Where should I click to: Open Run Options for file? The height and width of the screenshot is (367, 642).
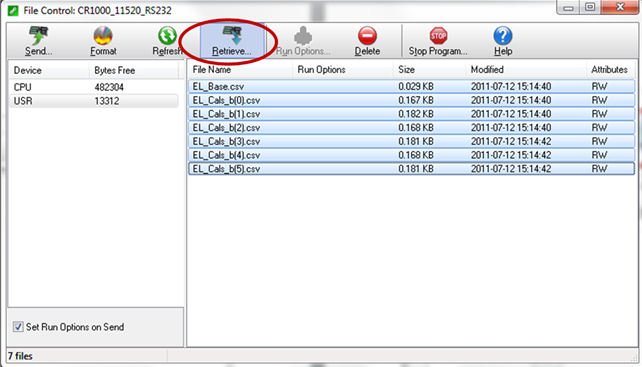point(303,41)
